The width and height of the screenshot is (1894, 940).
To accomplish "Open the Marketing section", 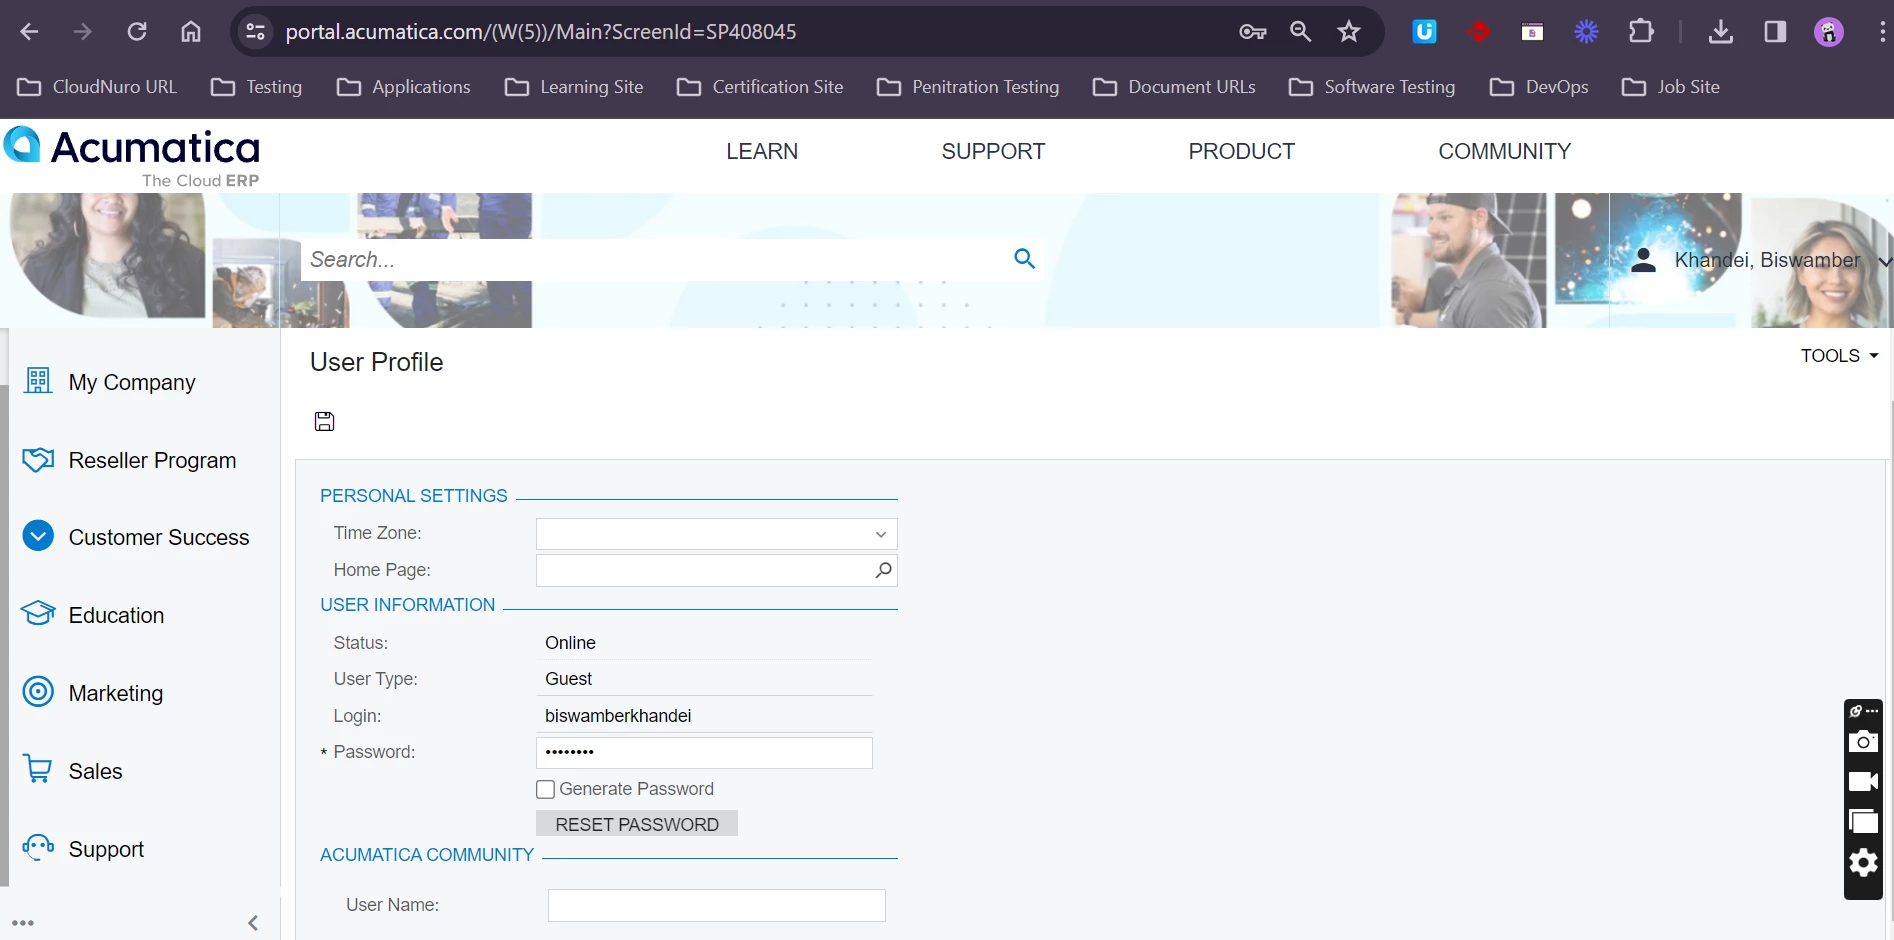I will click(115, 693).
